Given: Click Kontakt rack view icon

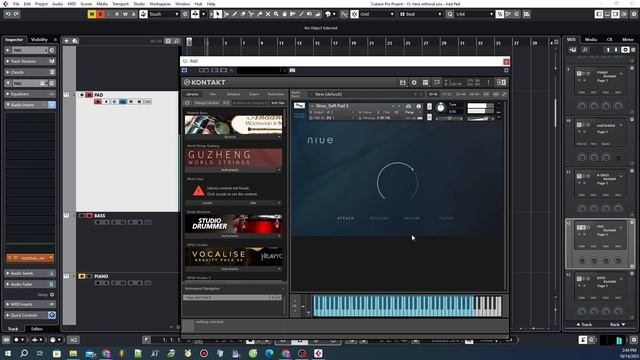Looking at the screenshot, I should (x=425, y=82).
